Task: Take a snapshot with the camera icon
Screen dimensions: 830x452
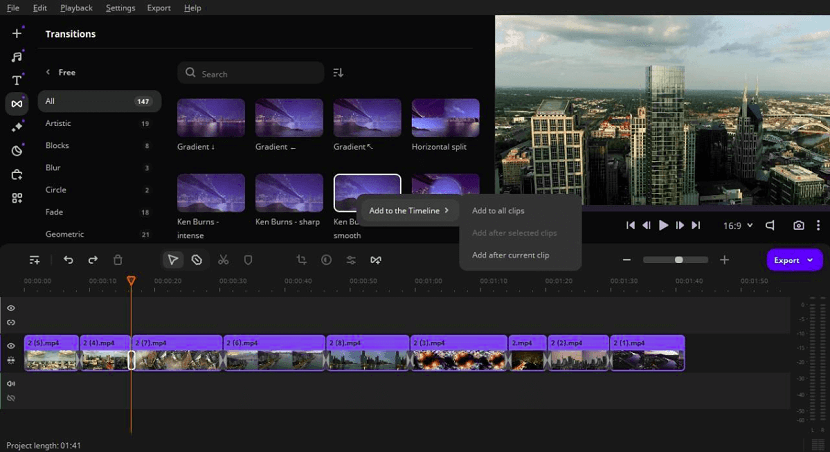Action: point(799,225)
